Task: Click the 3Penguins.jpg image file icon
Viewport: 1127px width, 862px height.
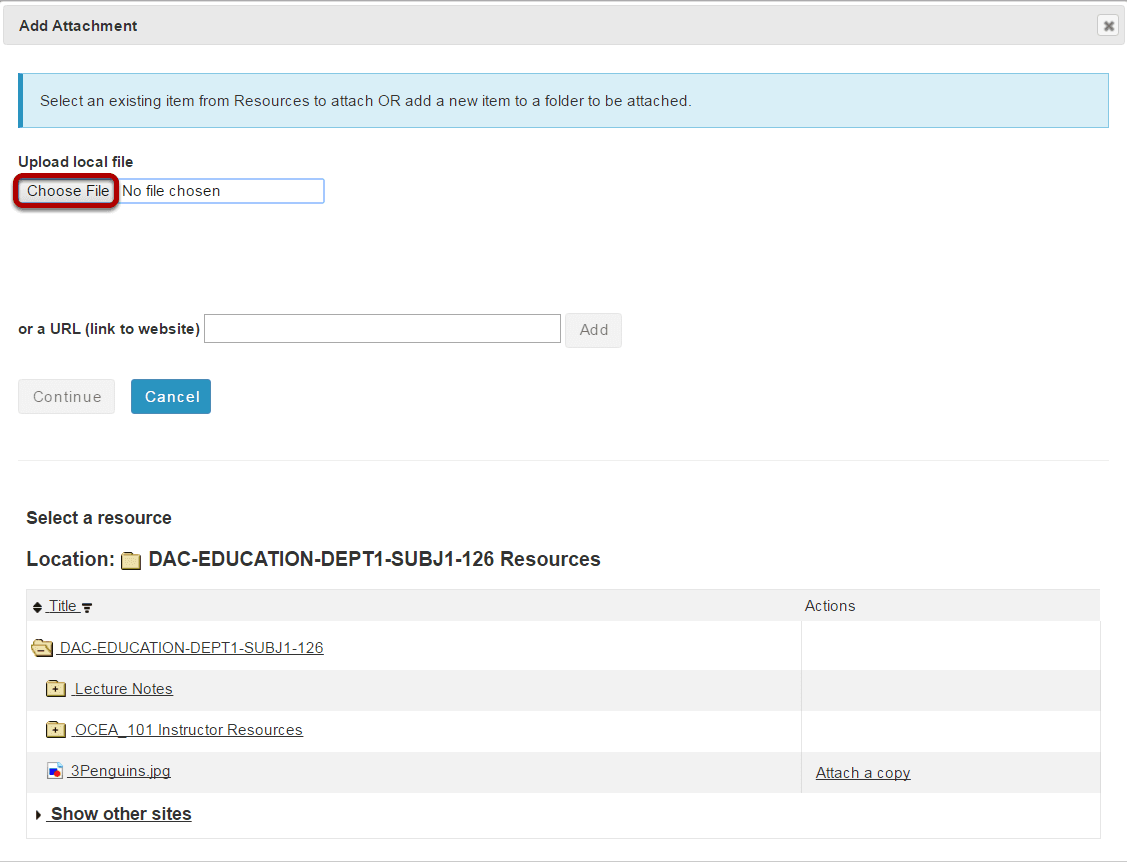Action: [x=55, y=771]
